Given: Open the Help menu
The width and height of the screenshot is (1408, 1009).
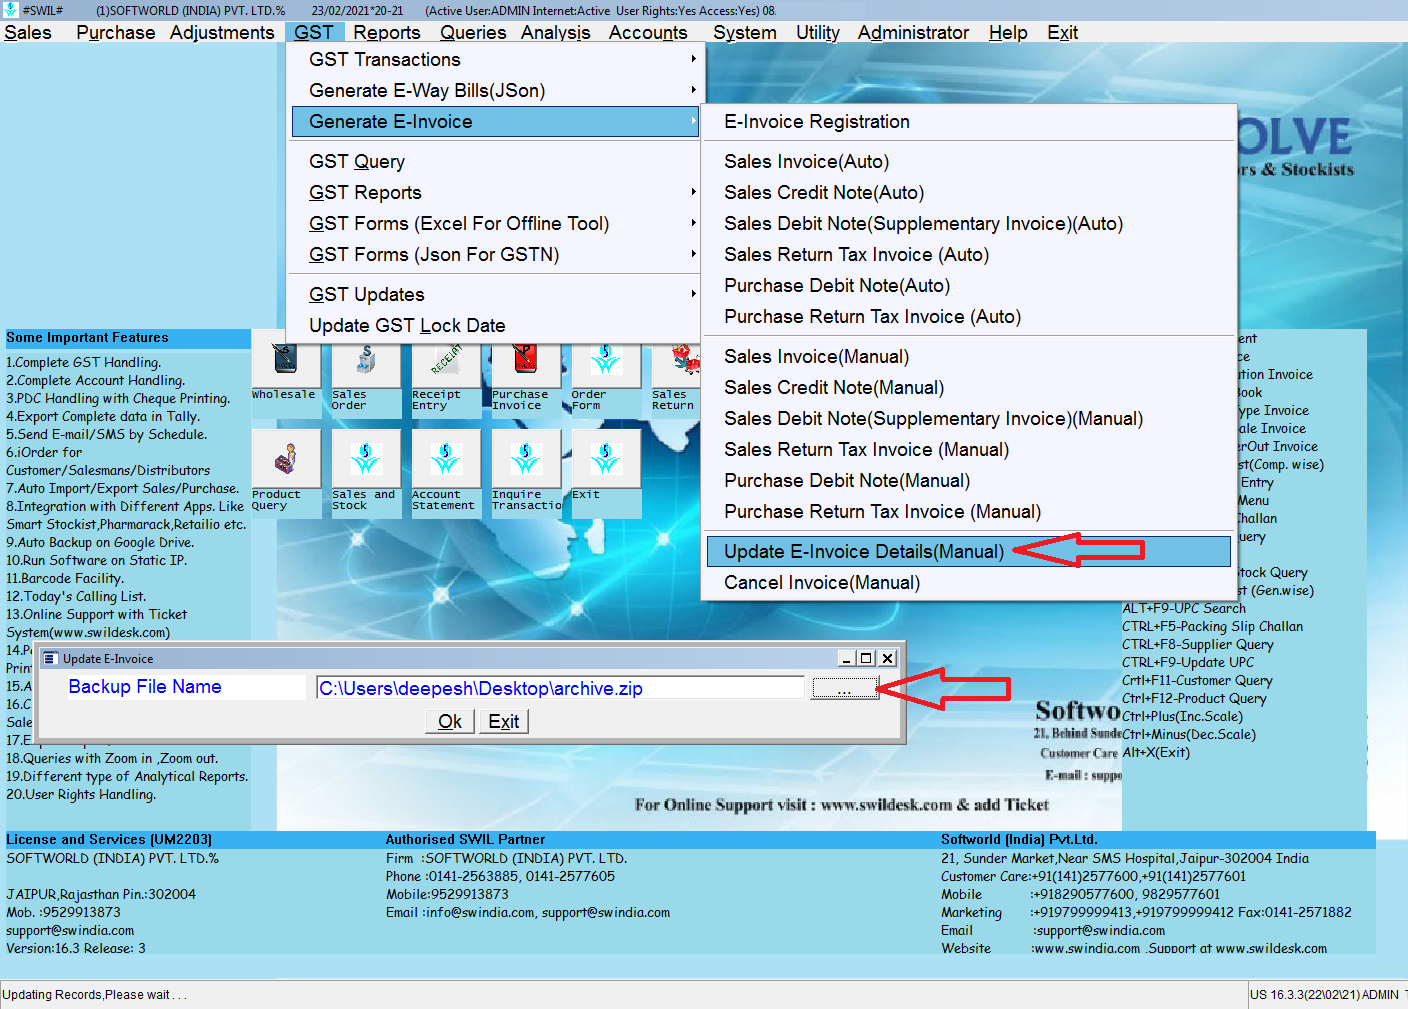Looking at the screenshot, I should coord(1008,33).
